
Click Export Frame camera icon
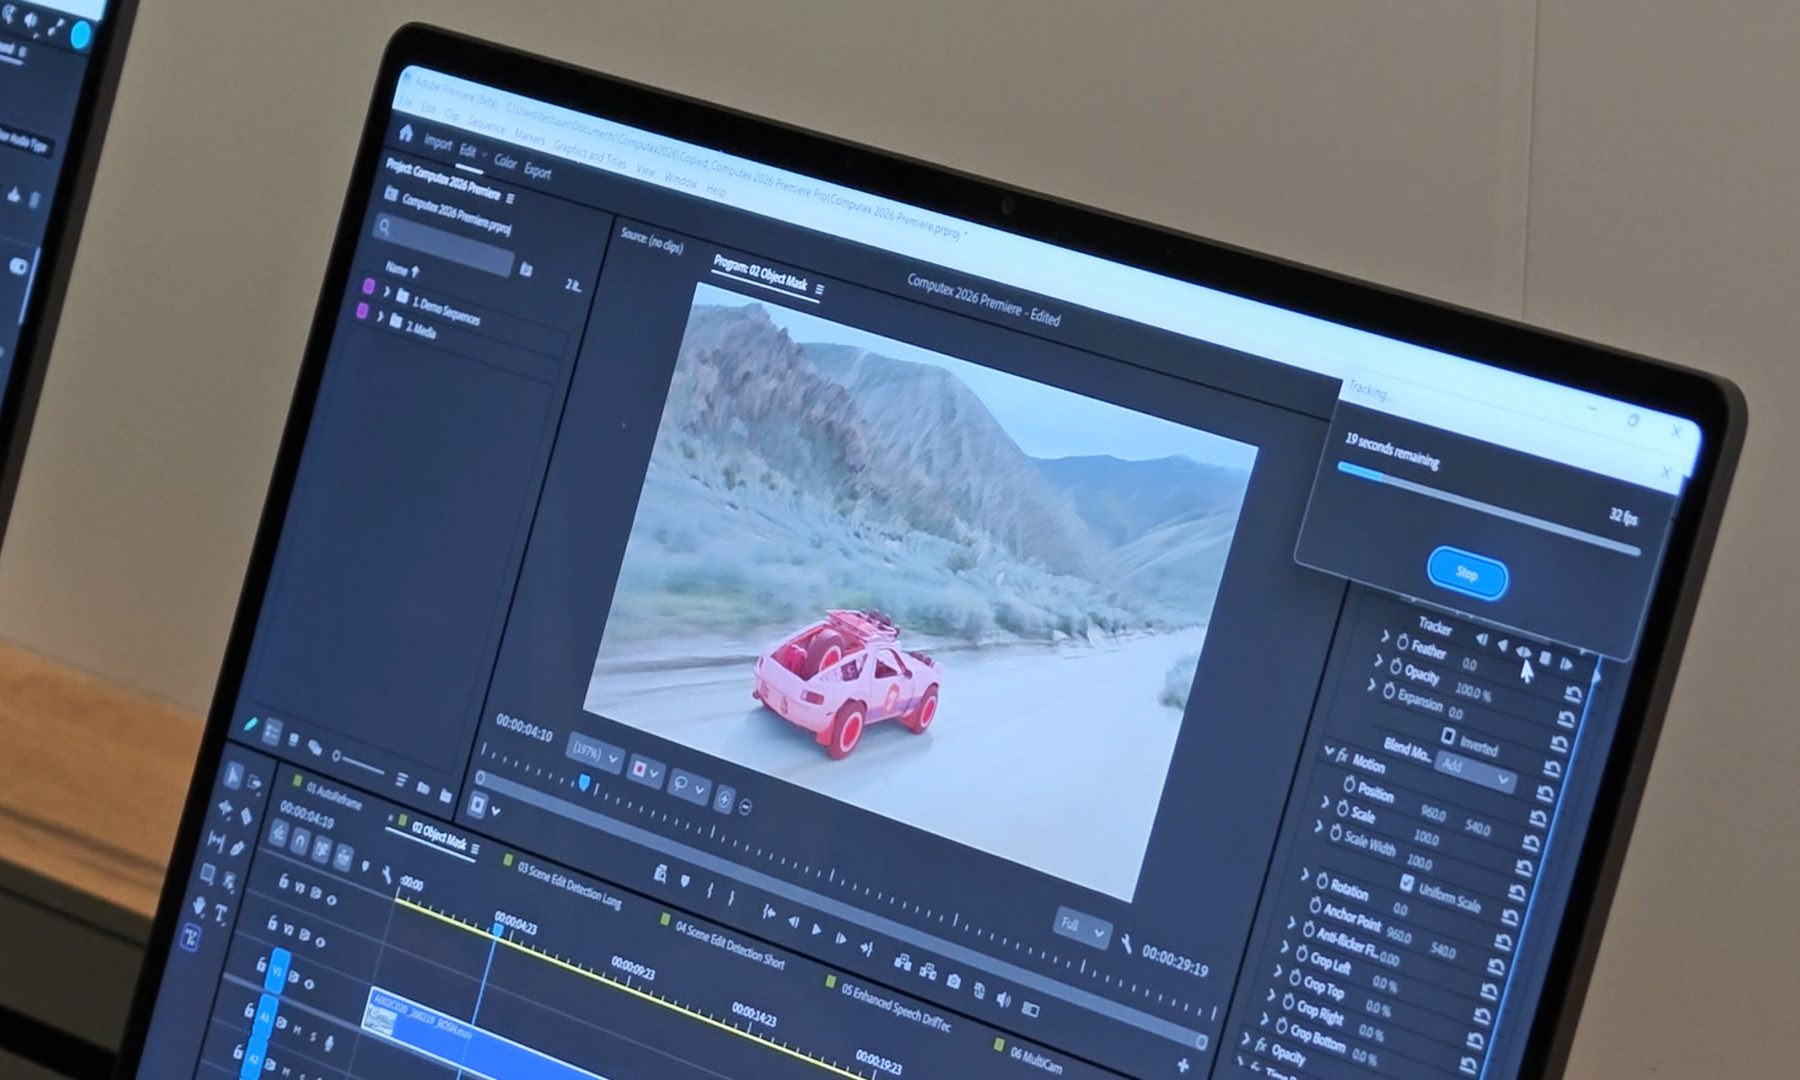(x=953, y=981)
